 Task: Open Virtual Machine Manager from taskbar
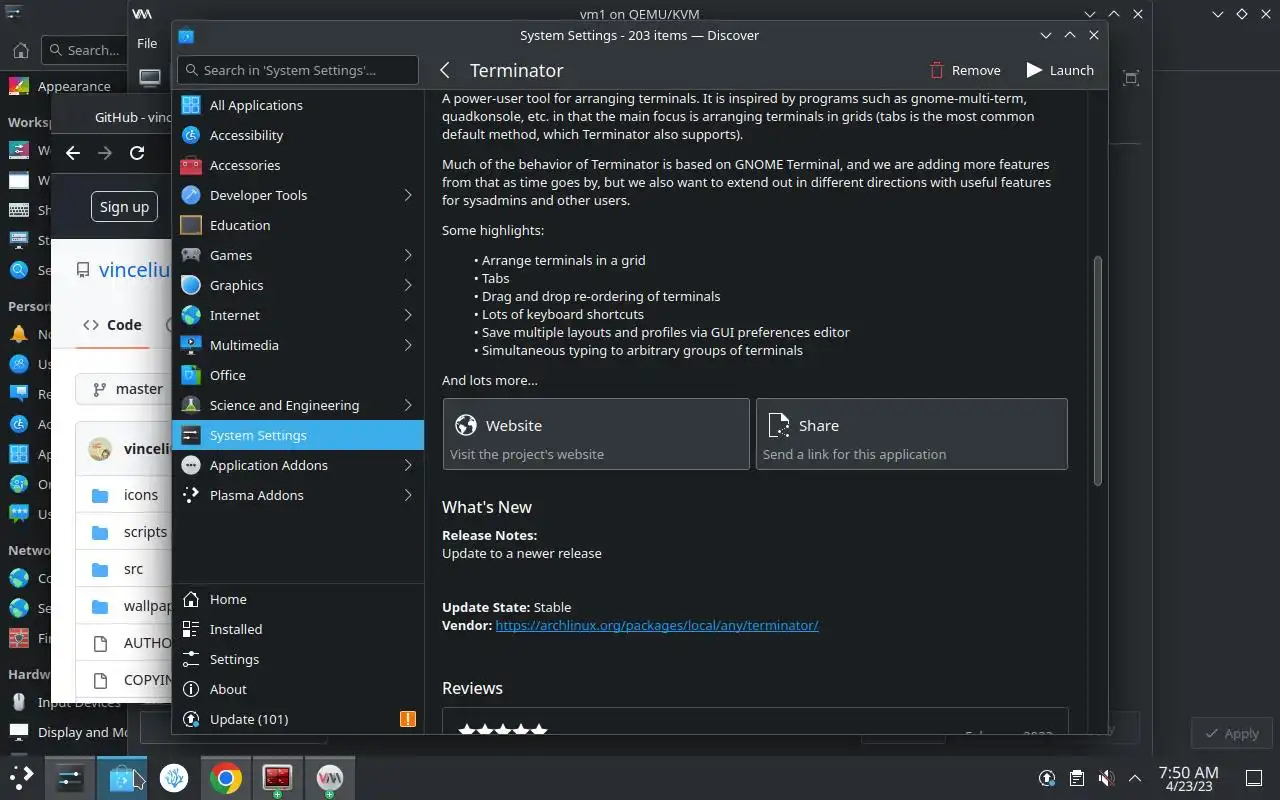tap(330, 777)
